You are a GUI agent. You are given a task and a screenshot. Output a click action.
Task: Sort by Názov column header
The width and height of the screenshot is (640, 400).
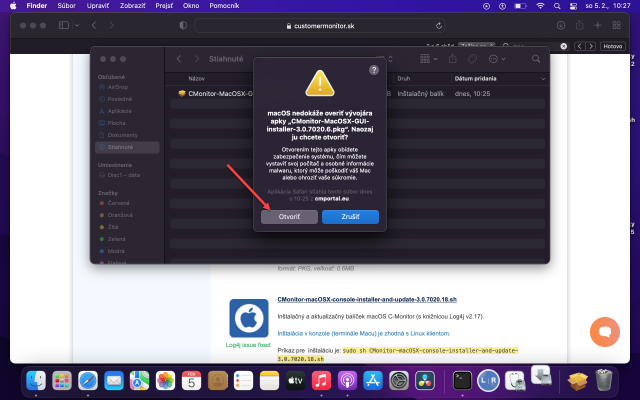[x=196, y=78]
